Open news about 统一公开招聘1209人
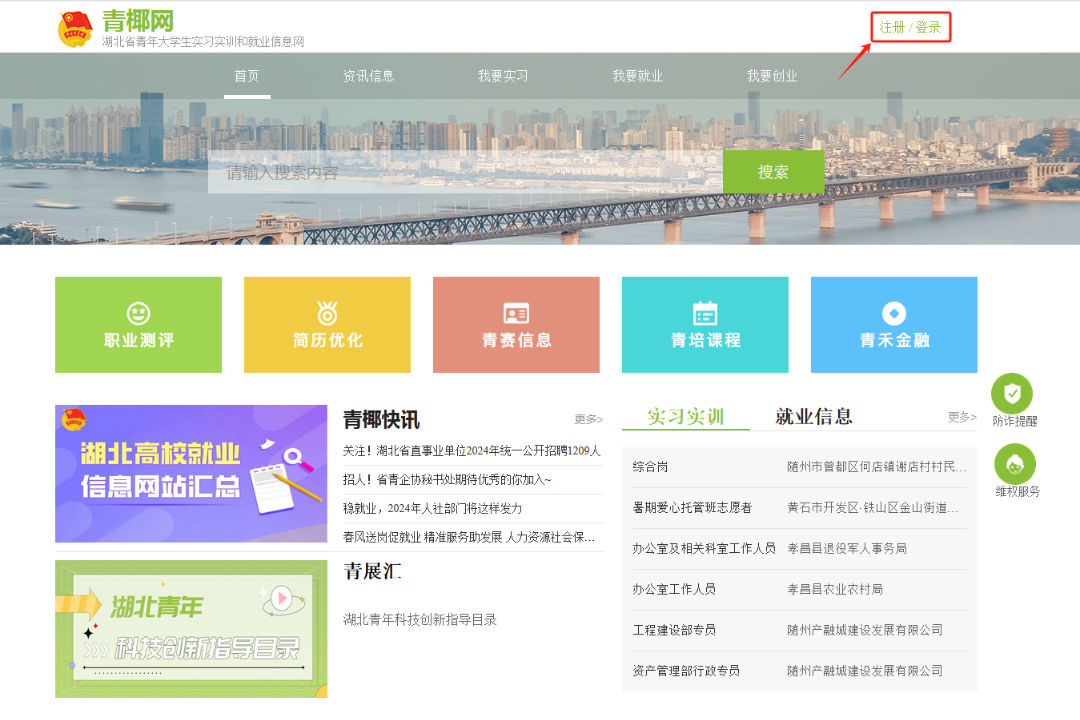1080x720 pixels. point(472,451)
